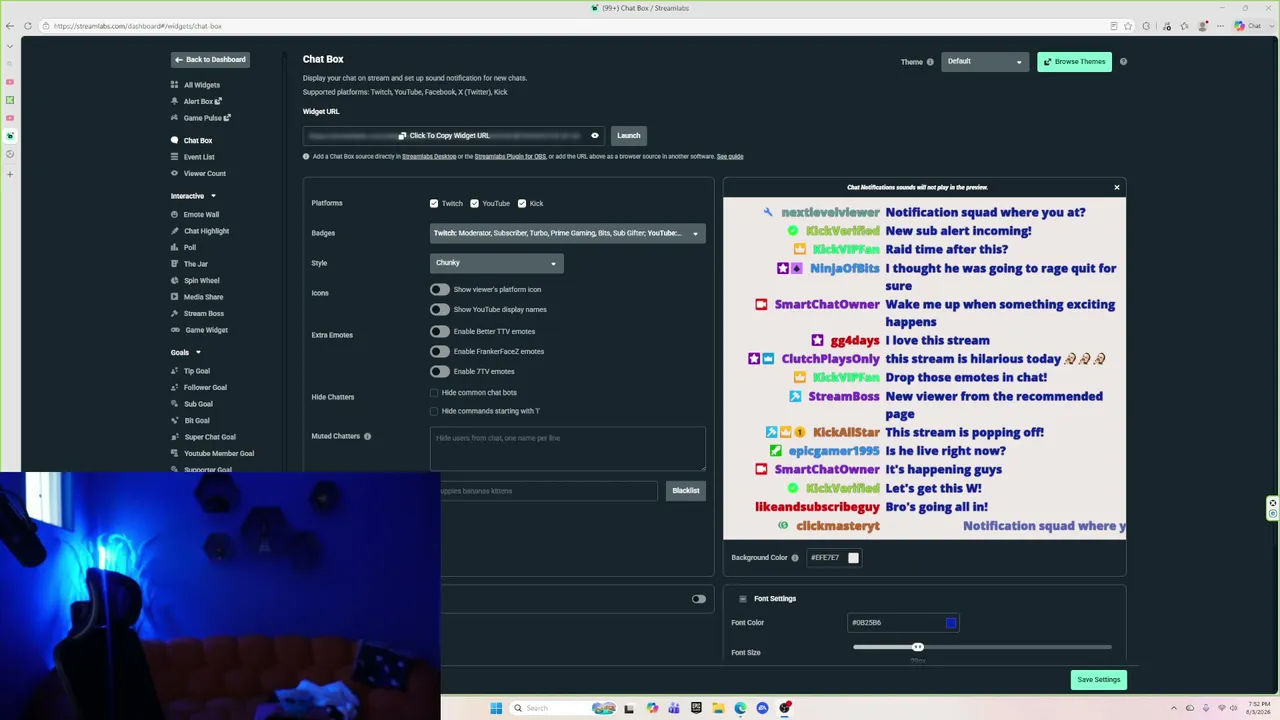Open the See guide link
The width and height of the screenshot is (1280, 720).
[730, 157]
